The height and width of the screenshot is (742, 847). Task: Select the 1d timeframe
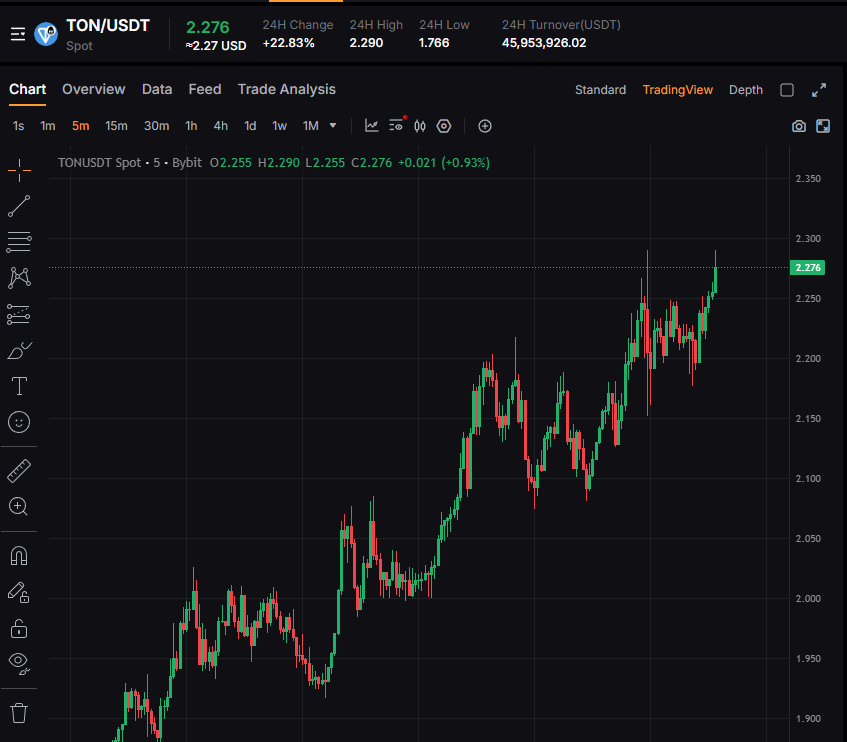pos(250,126)
